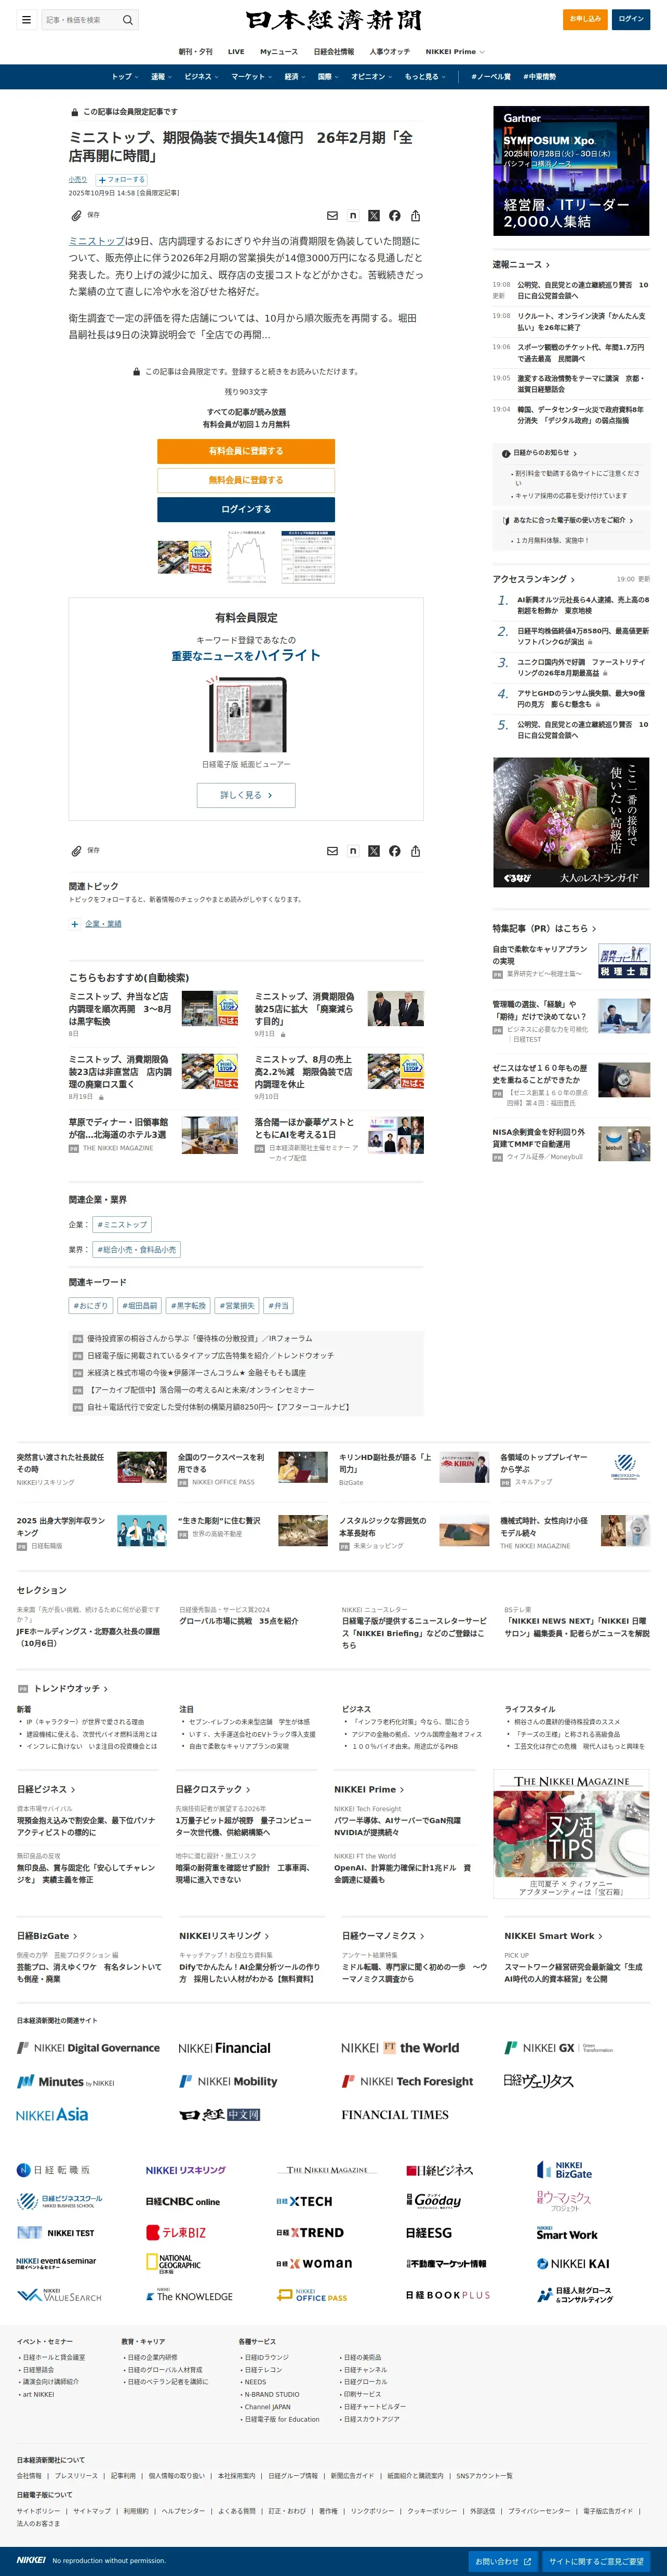The height and width of the screenshot is (2576, 667).
Task: Click the #総合小売・食料品小売 industry tag
Action: click(136, 1249)
